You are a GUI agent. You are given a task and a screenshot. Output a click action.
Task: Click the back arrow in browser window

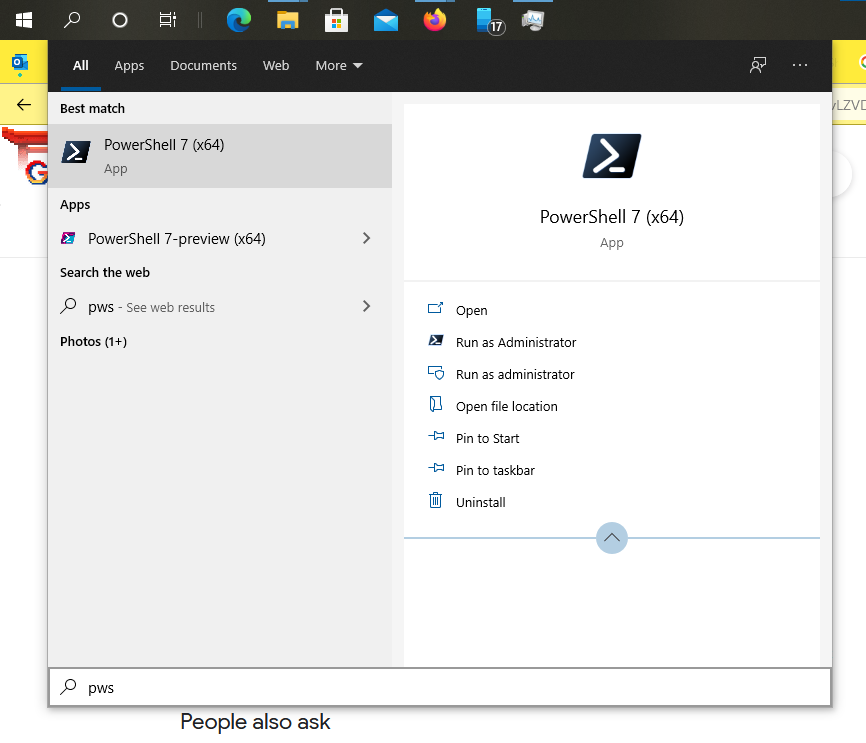pos(23,104)
